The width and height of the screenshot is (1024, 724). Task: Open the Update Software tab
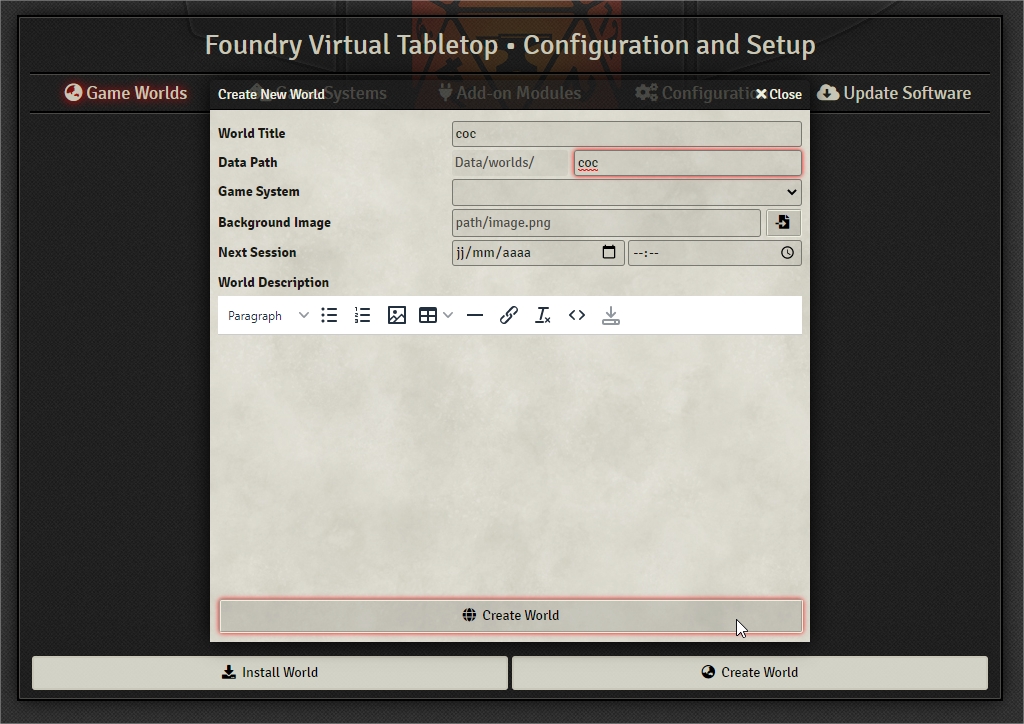[x=894, y=93]
